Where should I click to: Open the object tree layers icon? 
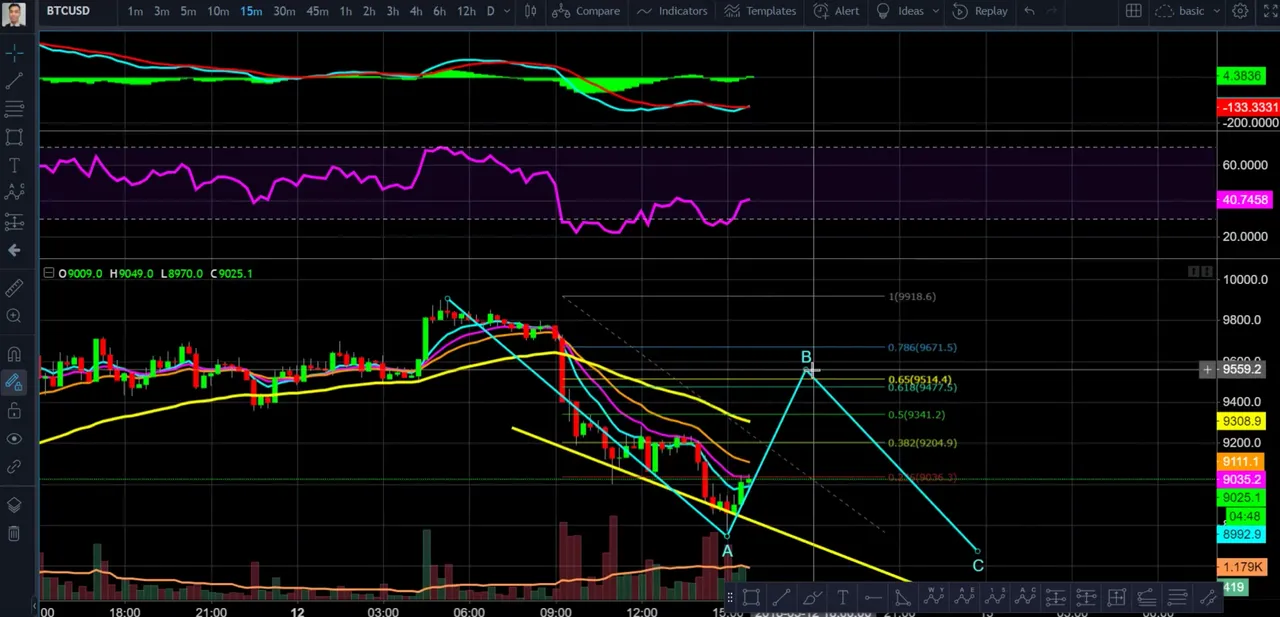tap(14, 505)
